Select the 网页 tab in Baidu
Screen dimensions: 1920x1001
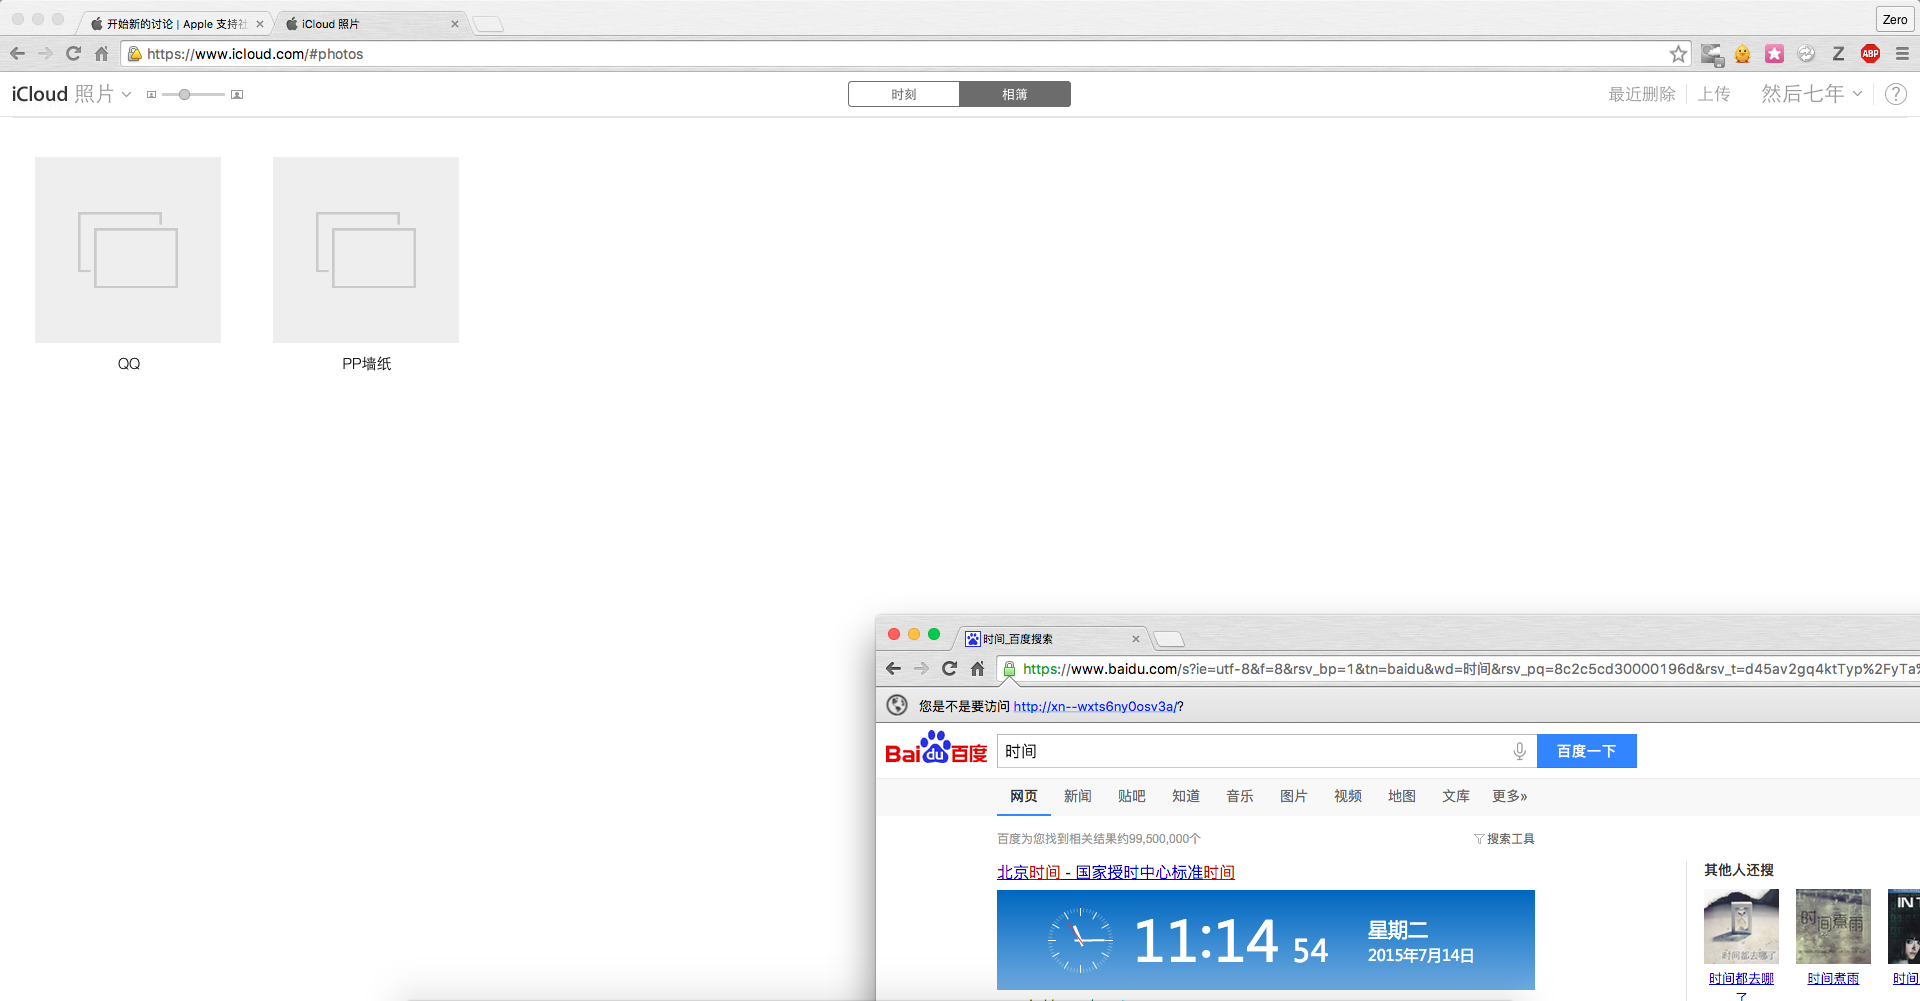[1023, 796]
